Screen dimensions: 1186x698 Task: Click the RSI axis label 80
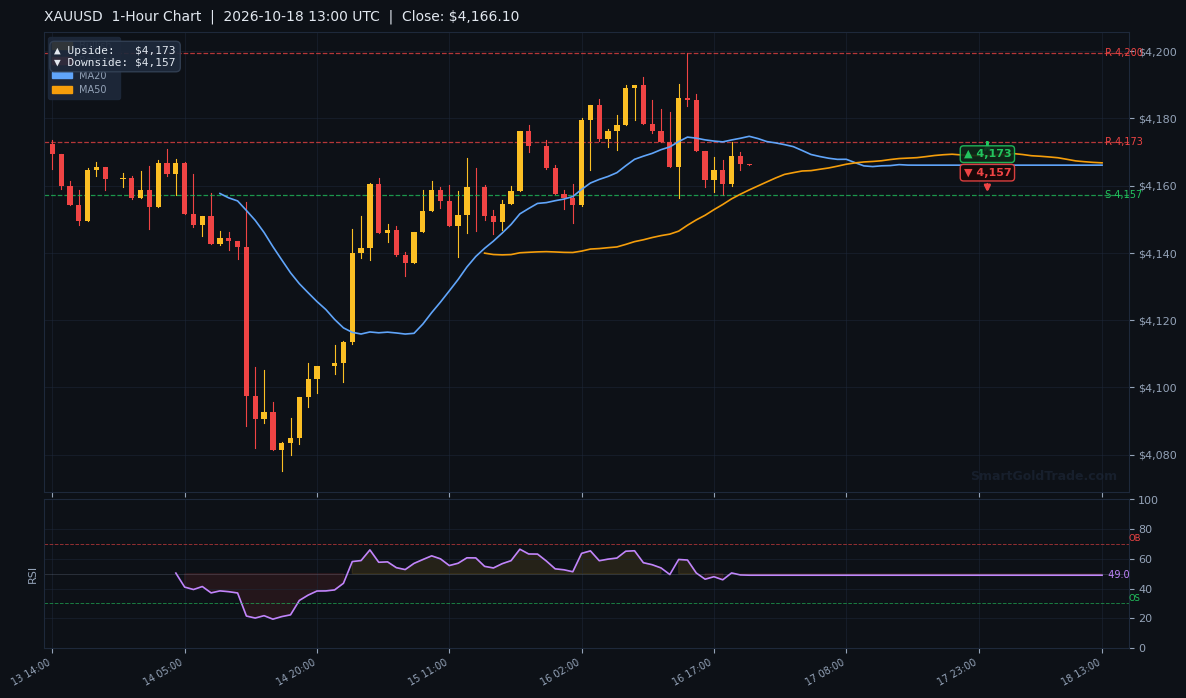click(1145, 530)
